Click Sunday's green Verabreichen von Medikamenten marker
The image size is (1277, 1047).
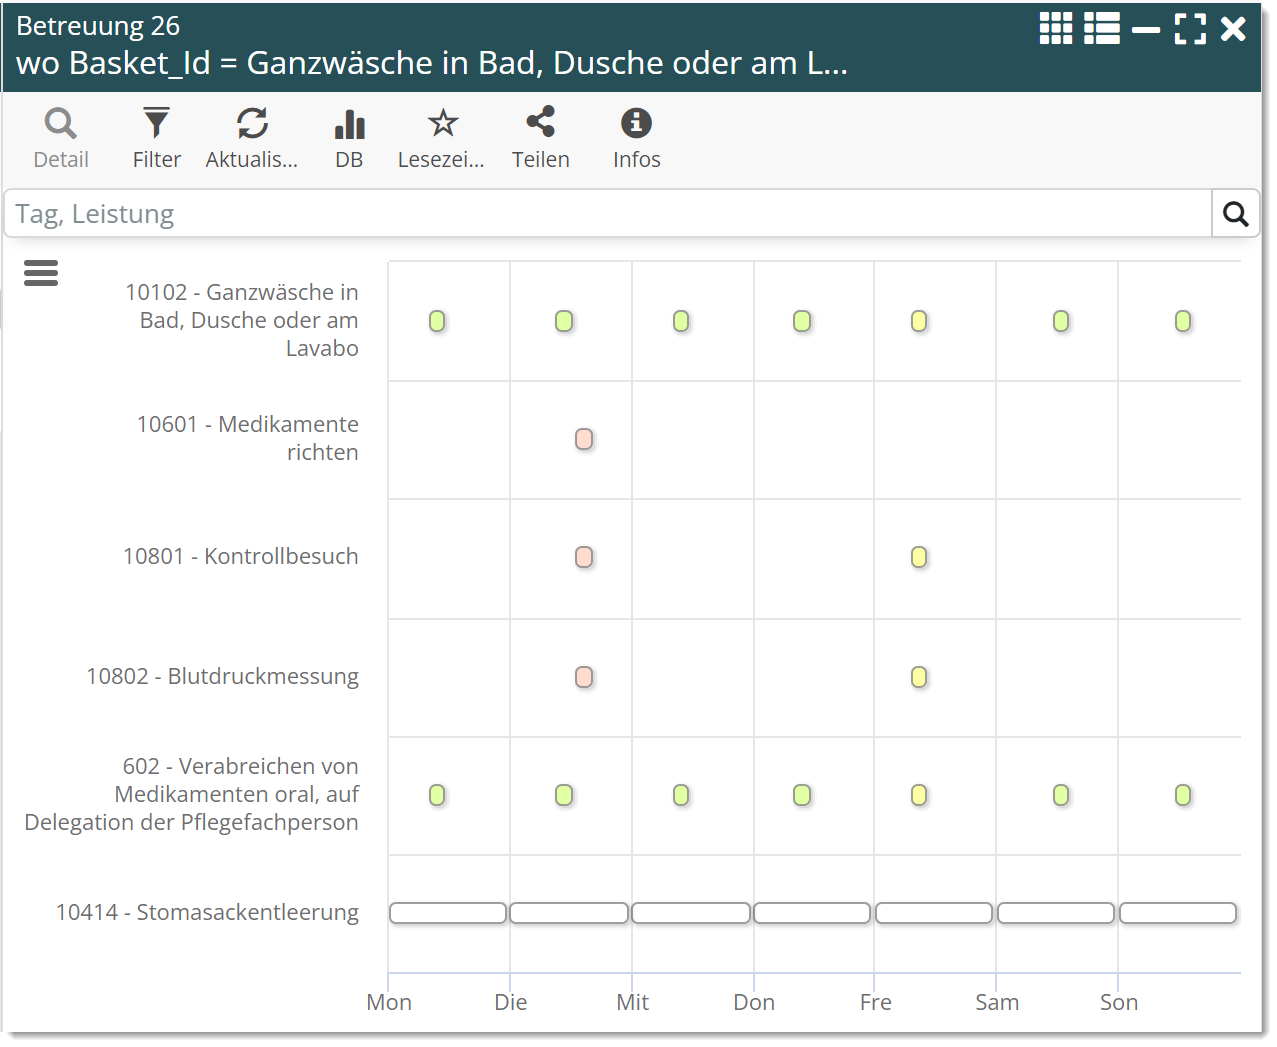click(1183, 795)
